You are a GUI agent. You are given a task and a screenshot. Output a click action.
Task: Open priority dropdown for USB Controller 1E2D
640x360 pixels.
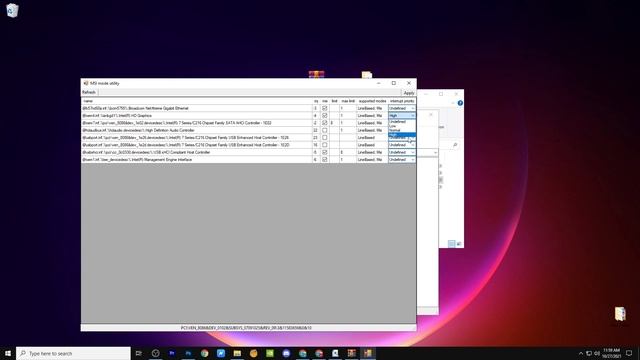(402, 145)
